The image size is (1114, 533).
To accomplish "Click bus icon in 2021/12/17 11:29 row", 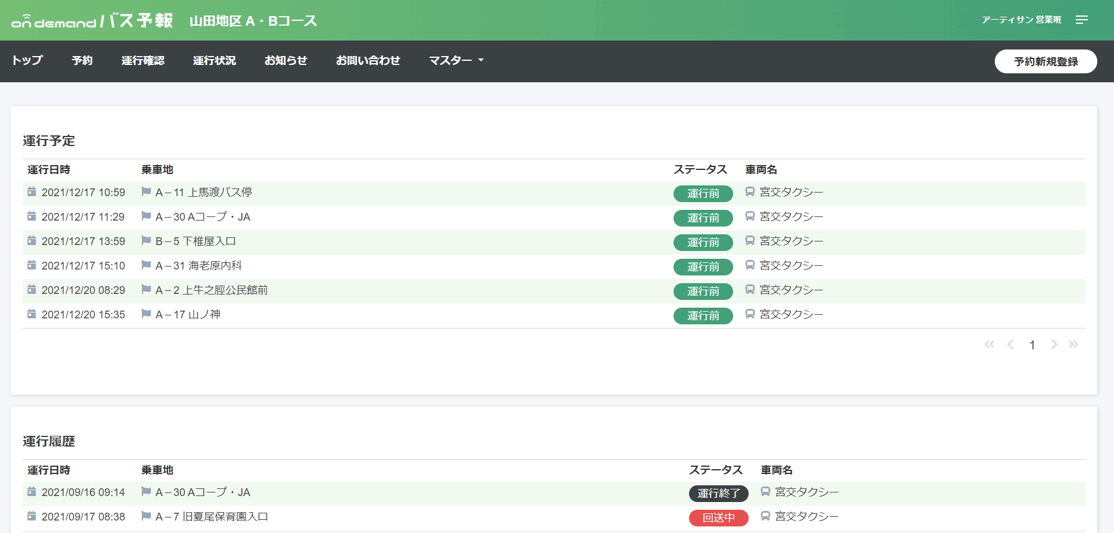I will click(750, 216).
